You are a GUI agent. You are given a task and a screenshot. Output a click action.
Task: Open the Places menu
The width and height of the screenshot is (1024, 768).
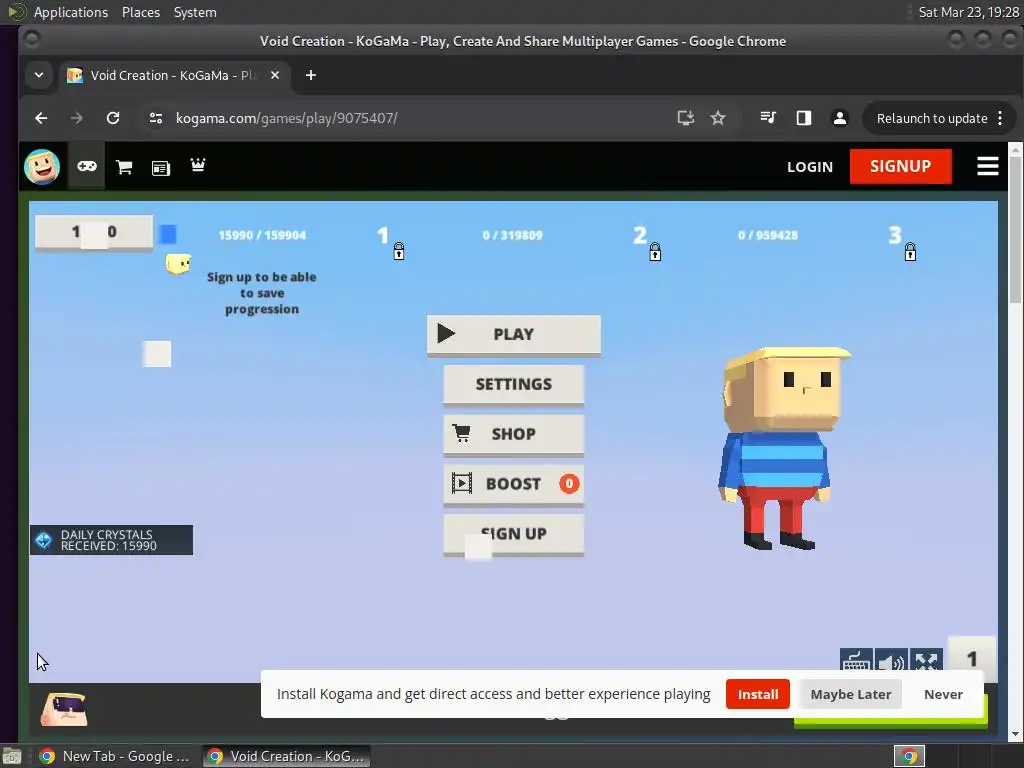coord(141,12)
